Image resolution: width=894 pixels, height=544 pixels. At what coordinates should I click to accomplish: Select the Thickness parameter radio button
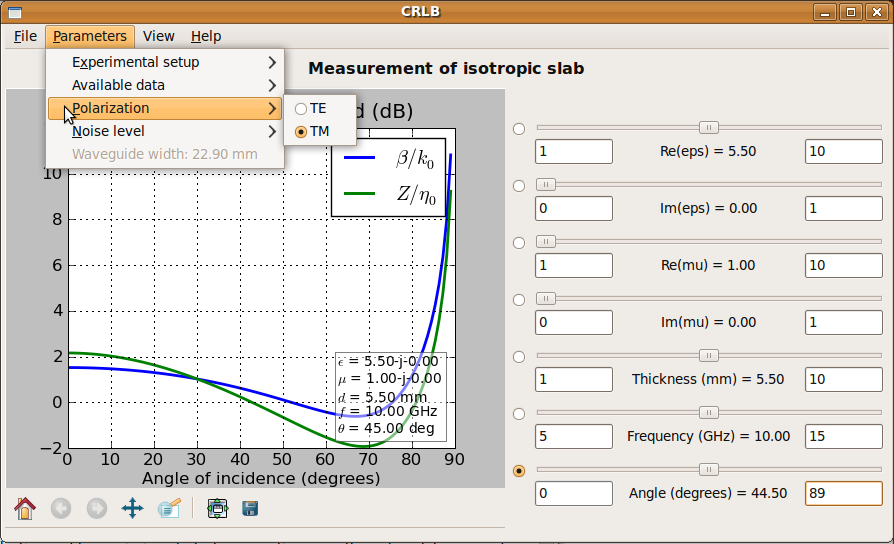518,357
